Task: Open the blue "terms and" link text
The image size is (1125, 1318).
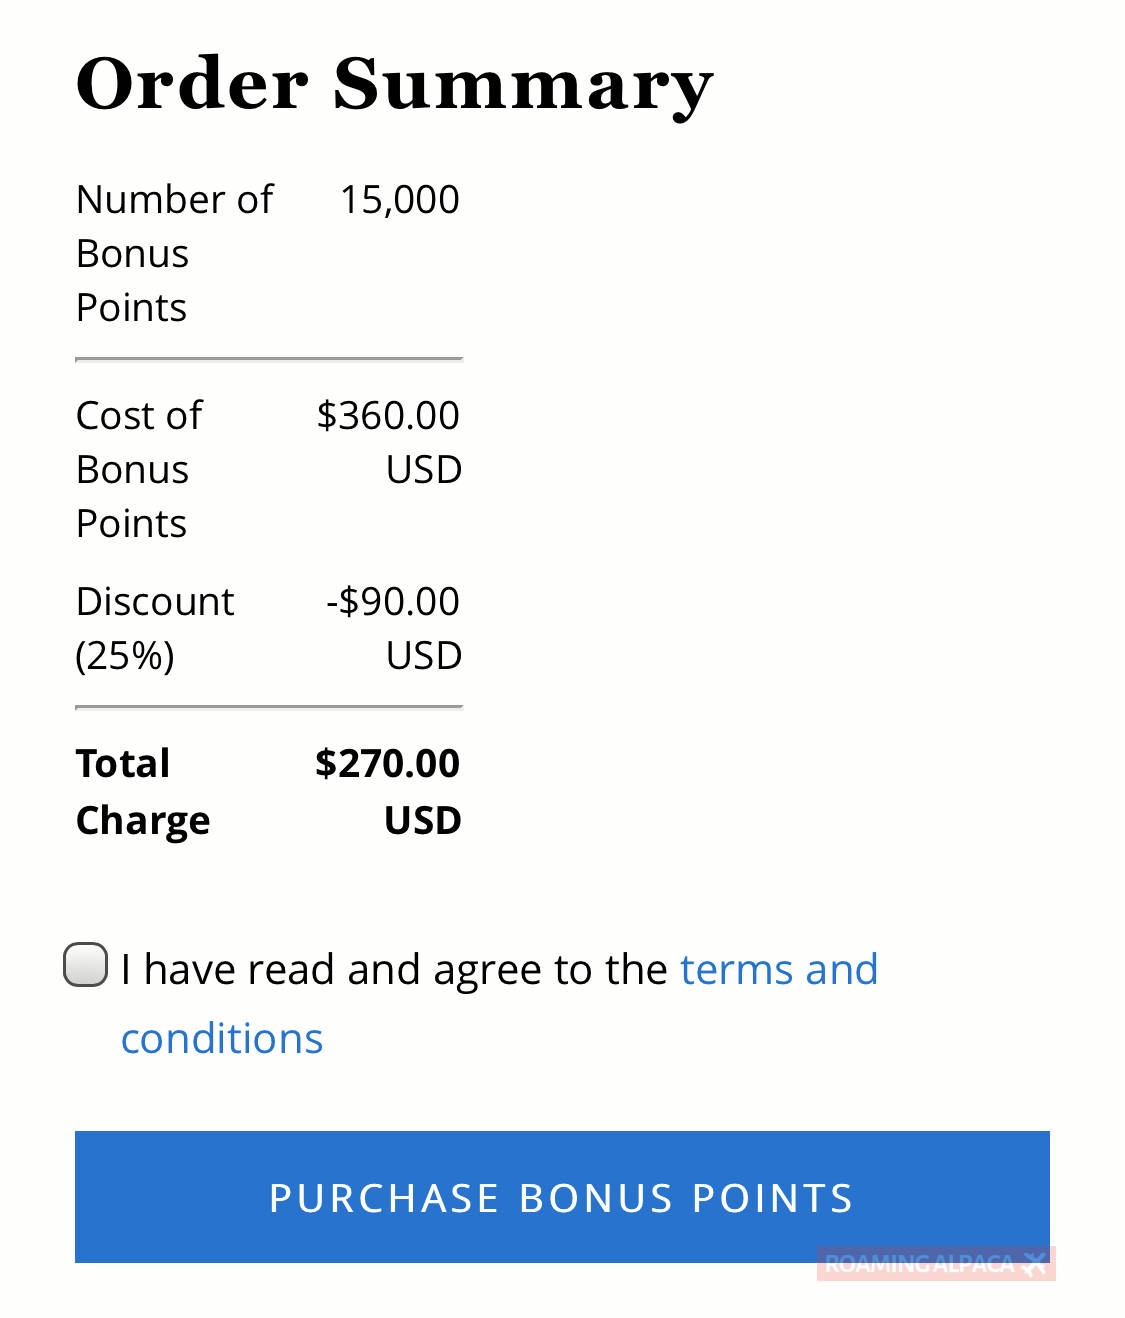Action: pos(778,969)
